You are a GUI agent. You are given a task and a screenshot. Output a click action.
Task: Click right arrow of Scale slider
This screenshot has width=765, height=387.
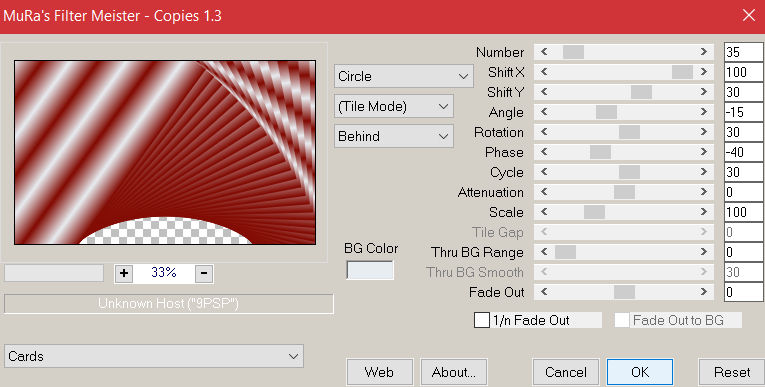point(704,212)
